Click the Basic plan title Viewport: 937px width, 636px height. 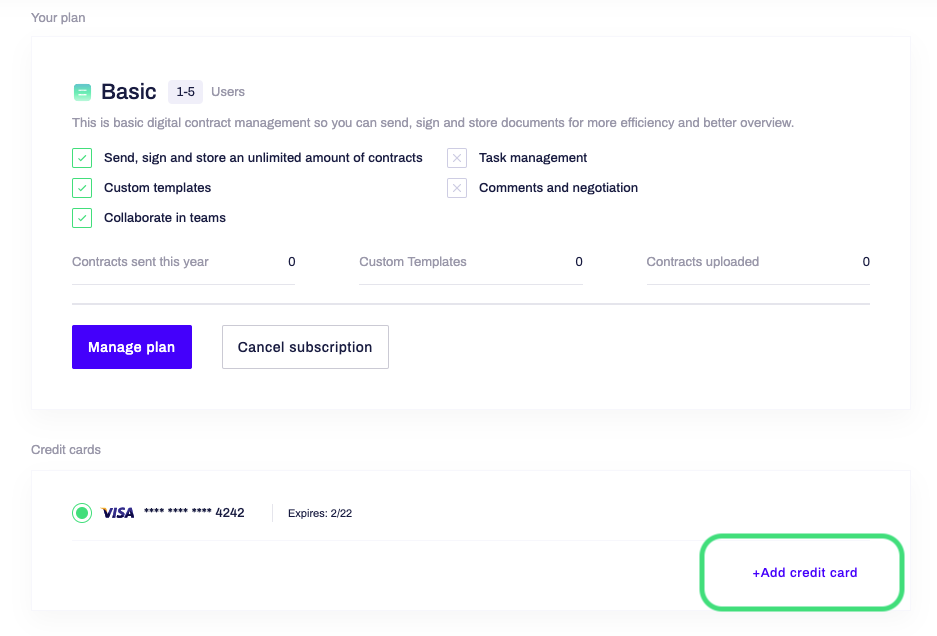click(128, 92)
